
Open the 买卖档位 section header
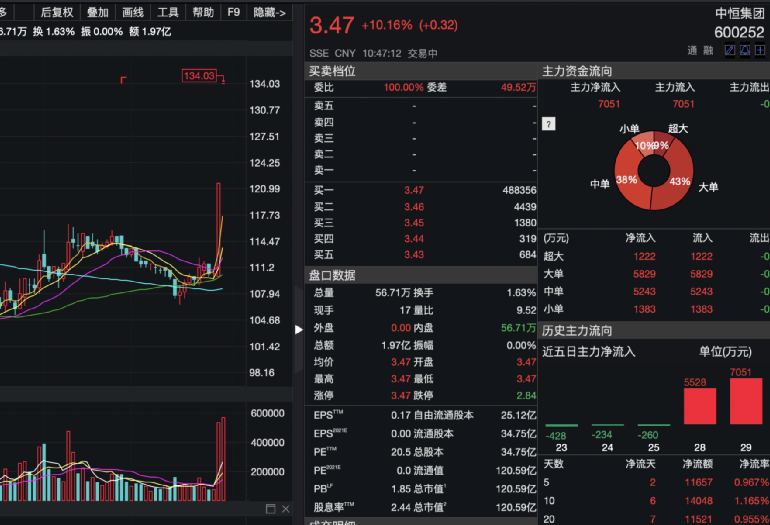coord(421,71)
